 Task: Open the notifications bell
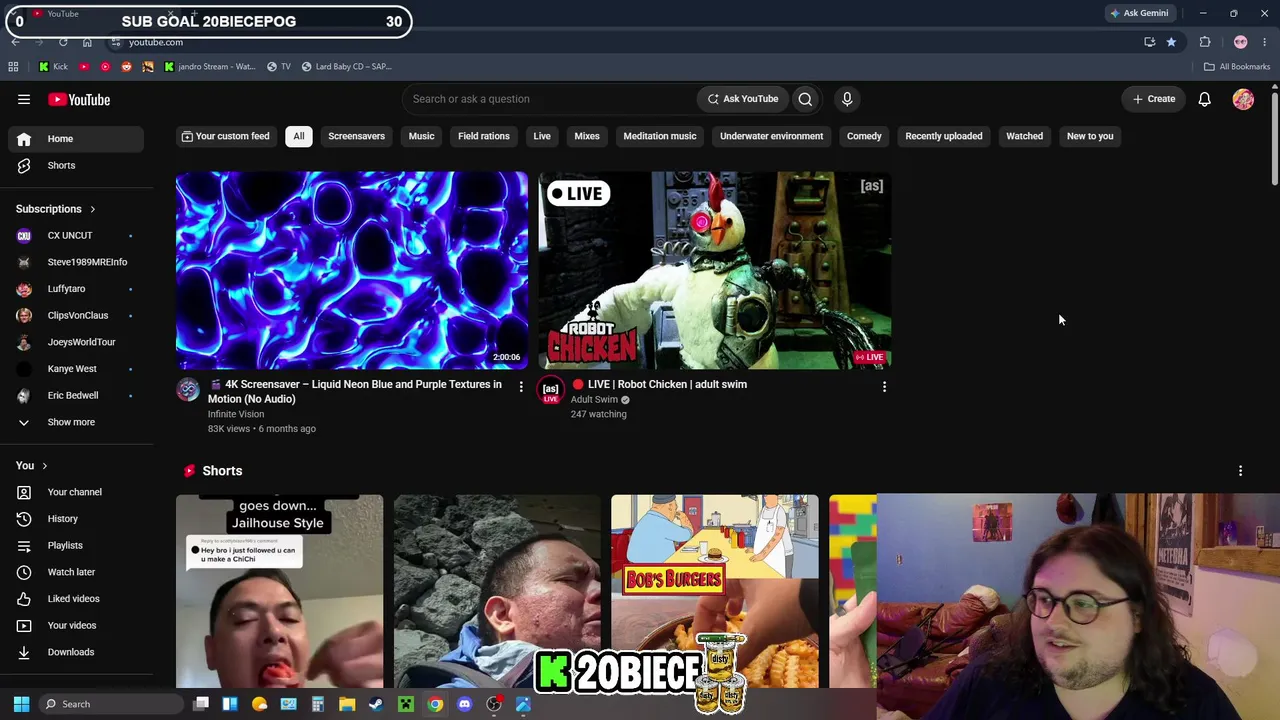point(1205,99)
